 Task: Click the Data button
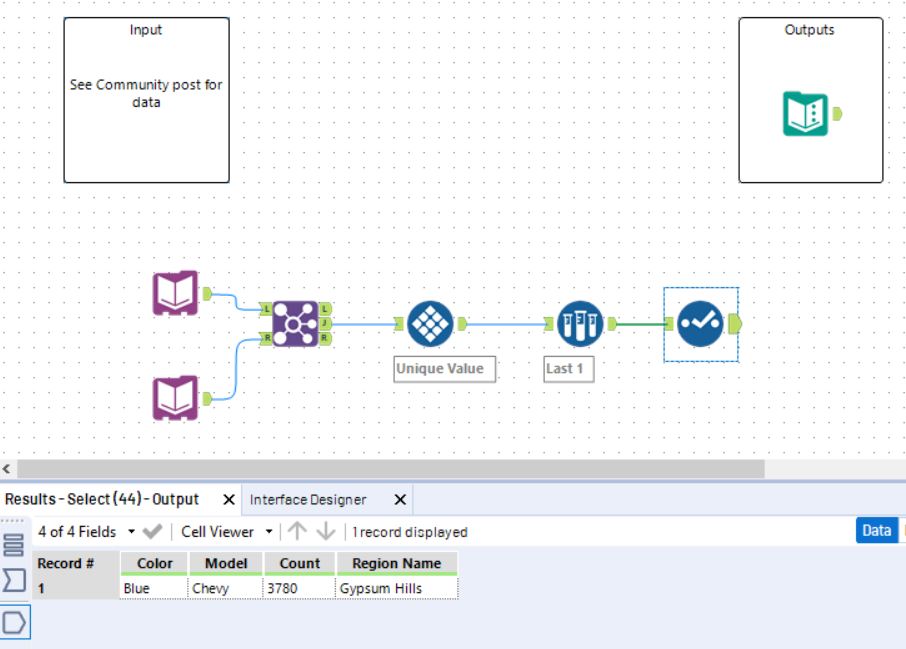click(877, 531)
